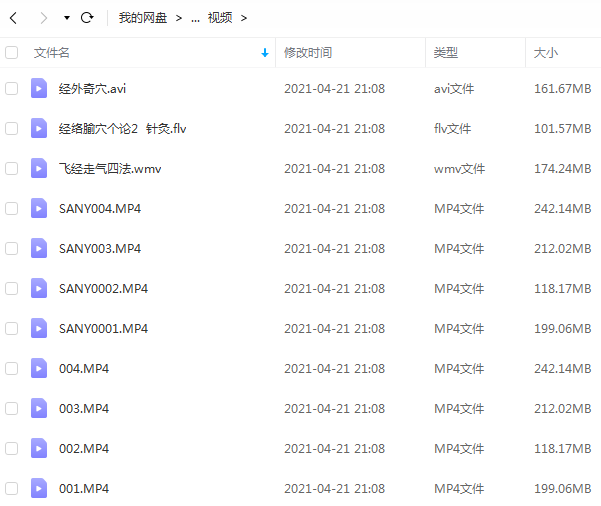601x506 pixels.
Task: Select the file name 003.MP4
Action: coord(84,409)
